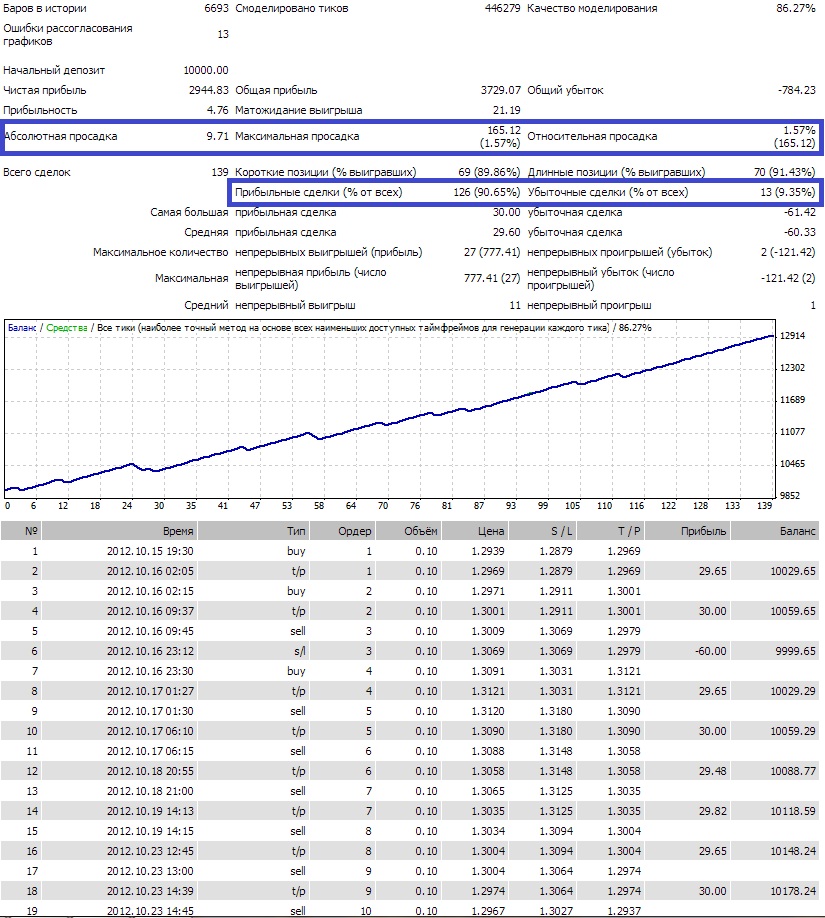
Task: Click the Абсолютная просадка label
Action: pyautogui.click(x=62, y=136)
